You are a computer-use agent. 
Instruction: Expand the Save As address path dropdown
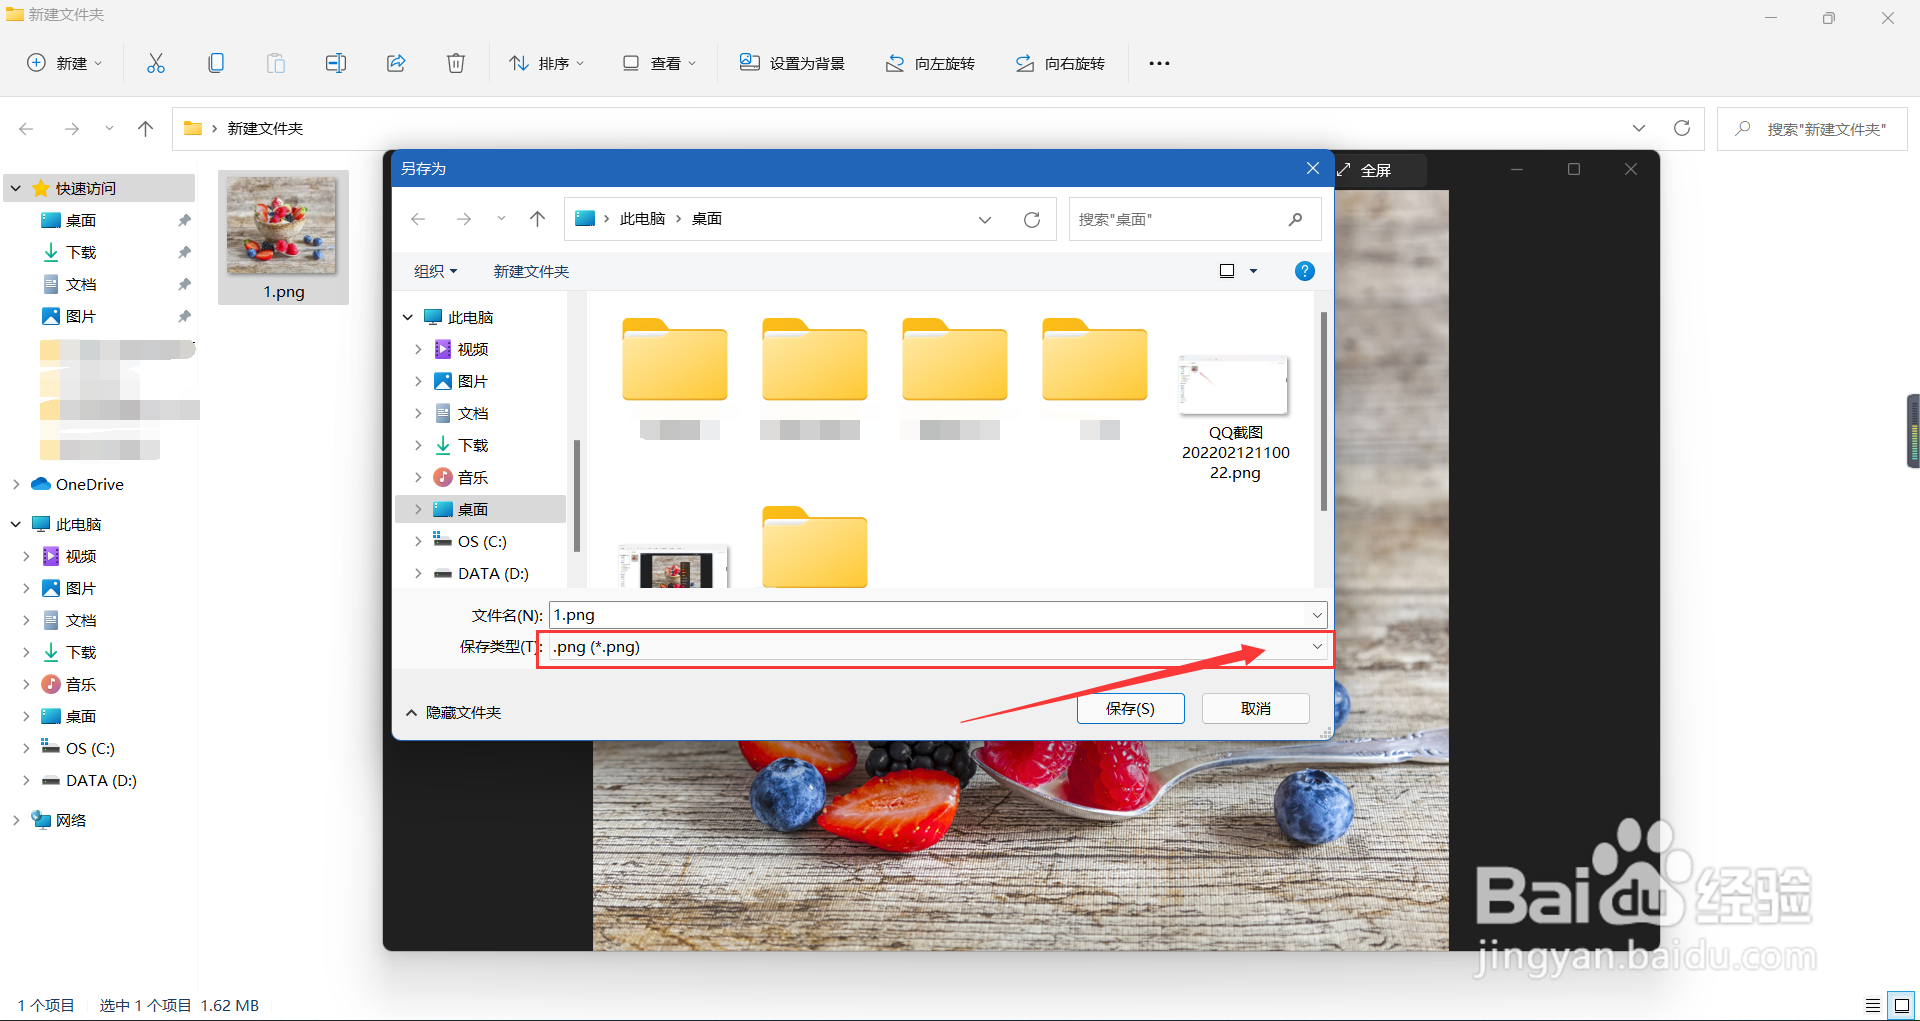985,219
